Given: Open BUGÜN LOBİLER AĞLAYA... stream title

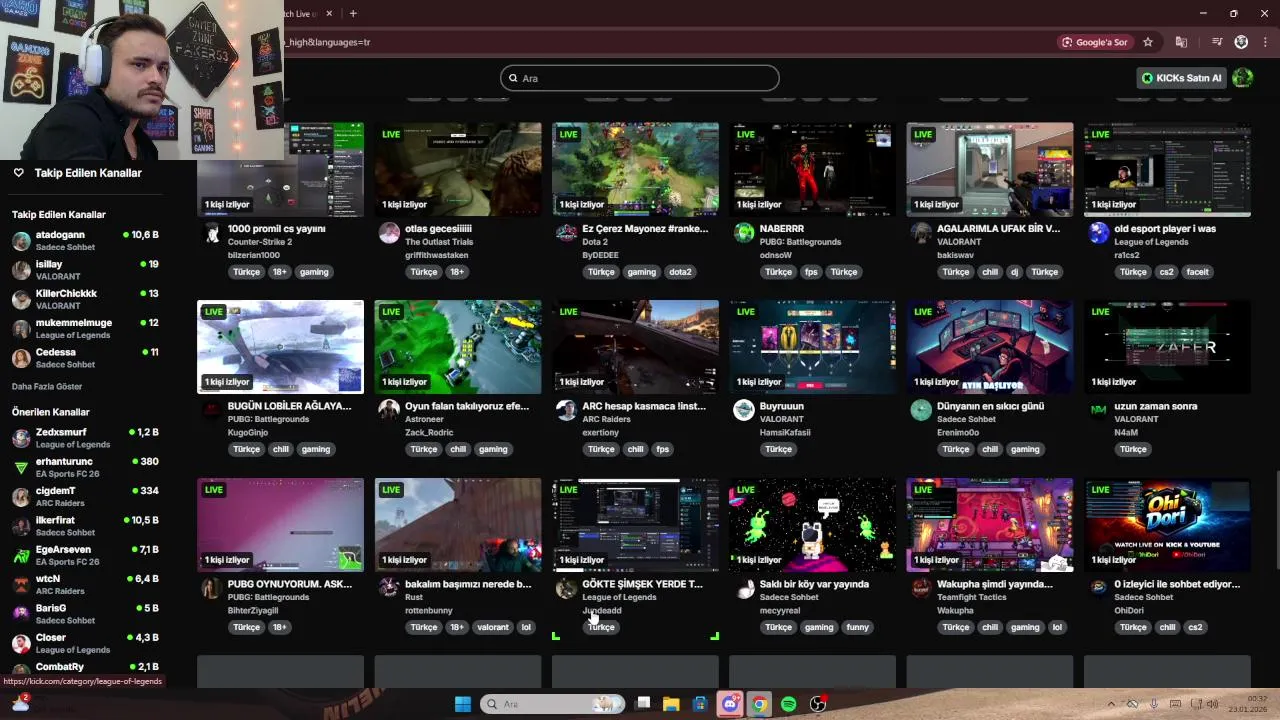Looking at the screenshot, I should [289, 406].
